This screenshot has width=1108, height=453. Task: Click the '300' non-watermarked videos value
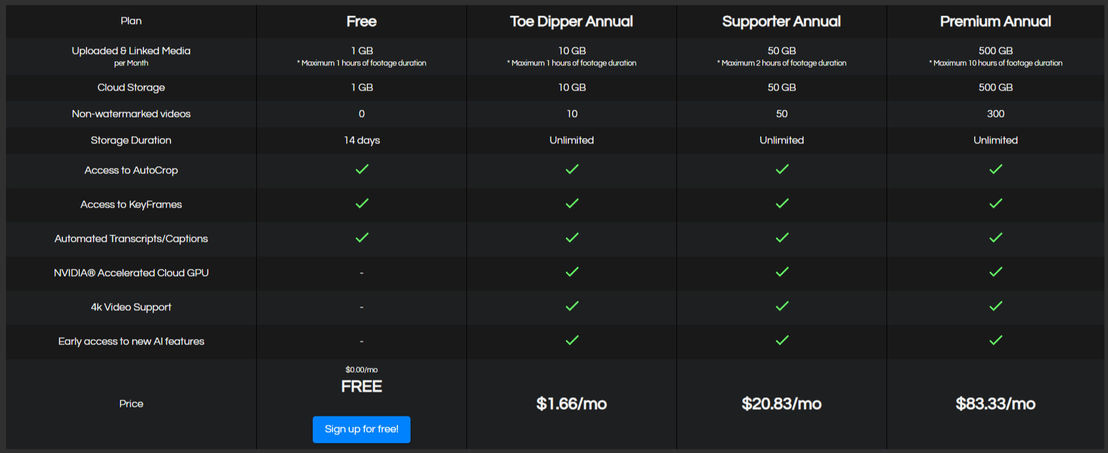(x=995, y=114)
